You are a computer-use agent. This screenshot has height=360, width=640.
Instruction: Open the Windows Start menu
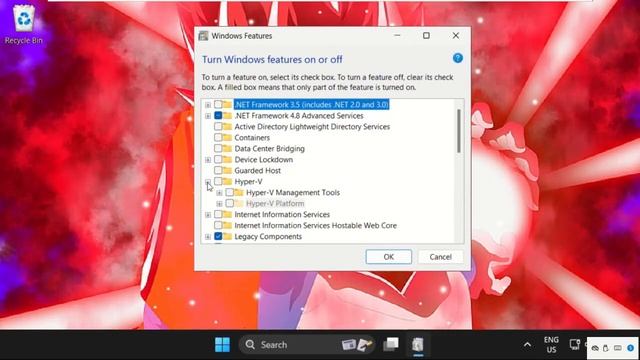pos(222,345)
